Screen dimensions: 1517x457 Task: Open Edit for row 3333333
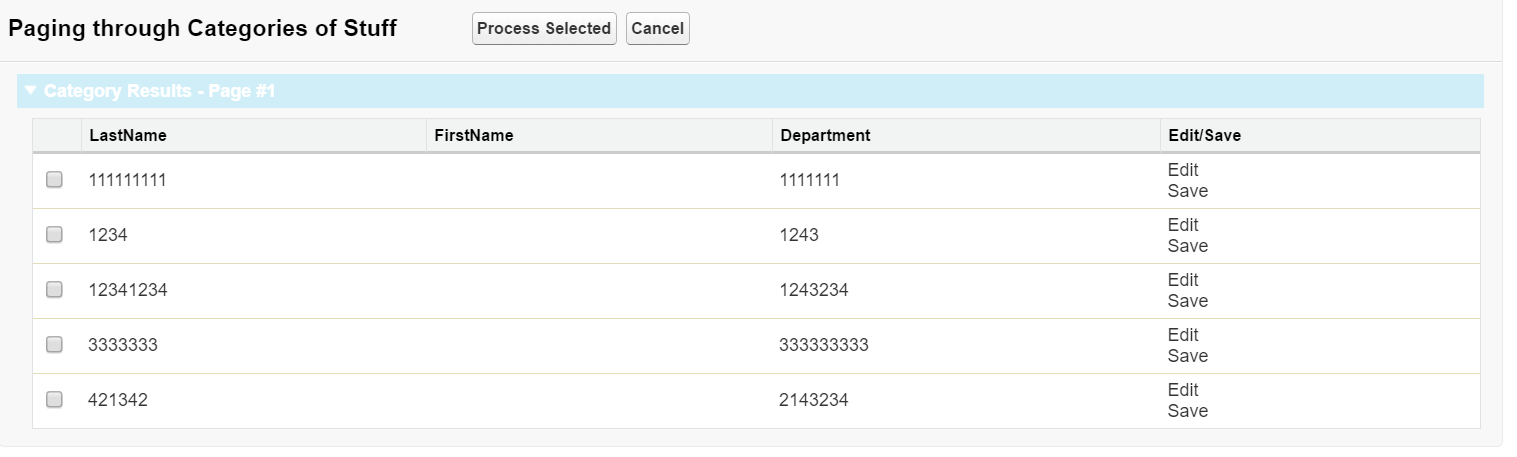(1182, 335)
